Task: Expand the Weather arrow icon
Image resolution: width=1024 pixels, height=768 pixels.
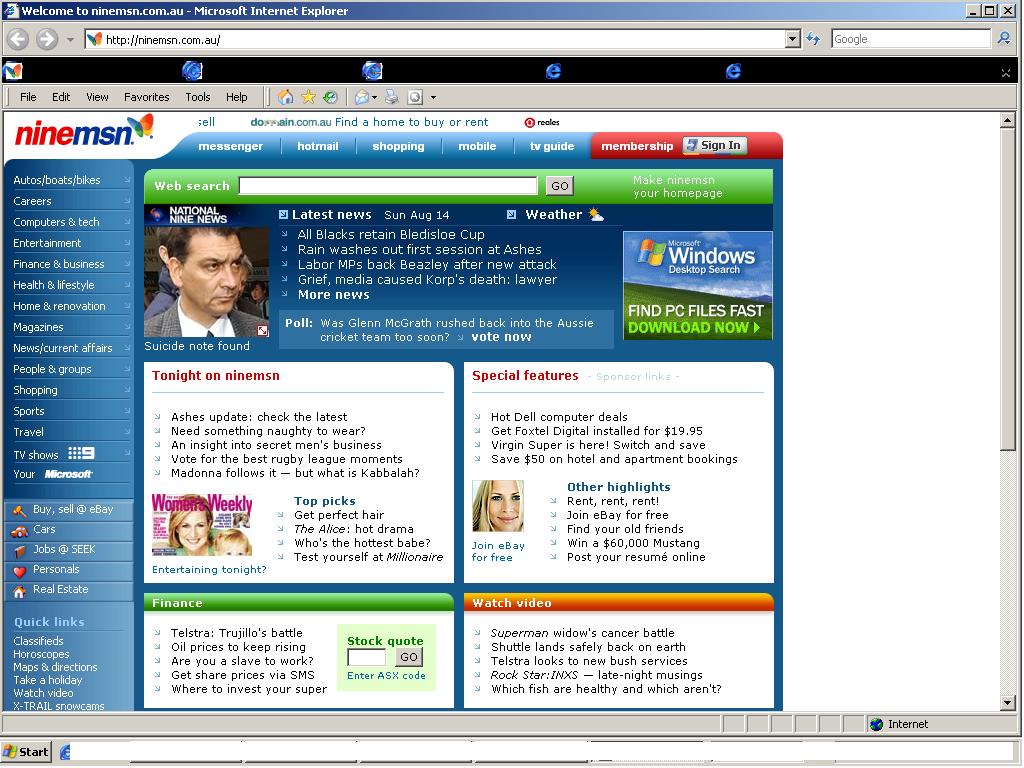Action: click(x=511, y=214)
